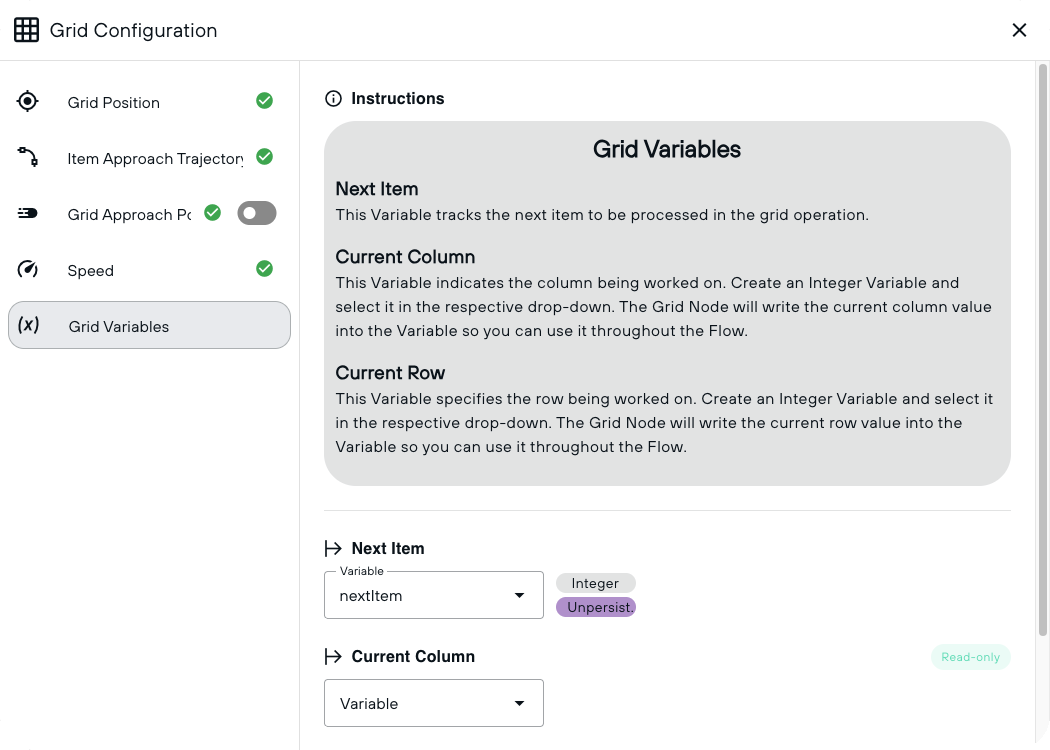The height and width of the screenshot is (750, 1050).
Task: Click the arrow icon beside Next Item
Action: tap(333, 548)
